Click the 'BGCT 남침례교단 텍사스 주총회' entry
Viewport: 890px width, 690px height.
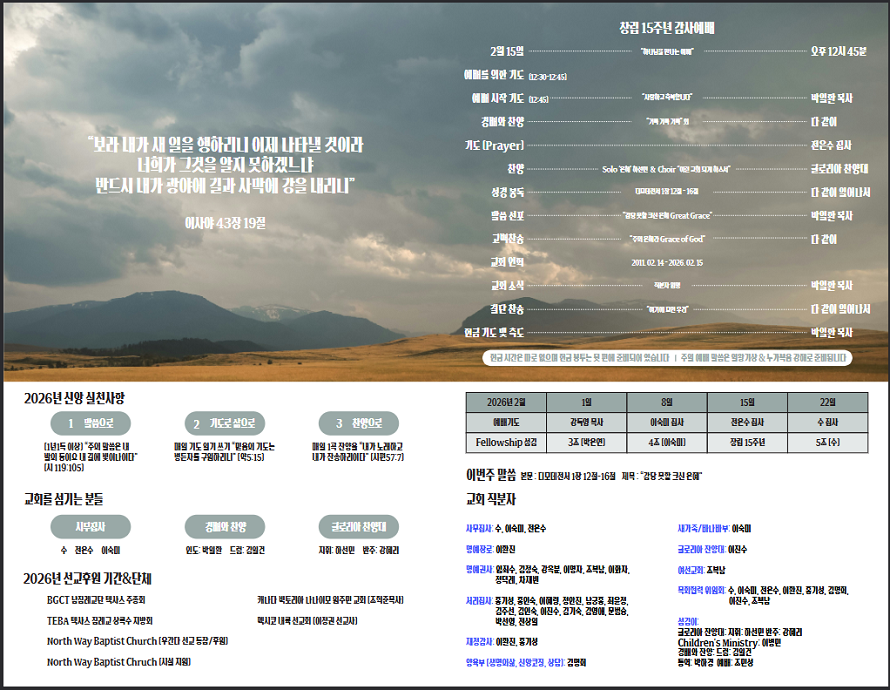click(96, 600)
